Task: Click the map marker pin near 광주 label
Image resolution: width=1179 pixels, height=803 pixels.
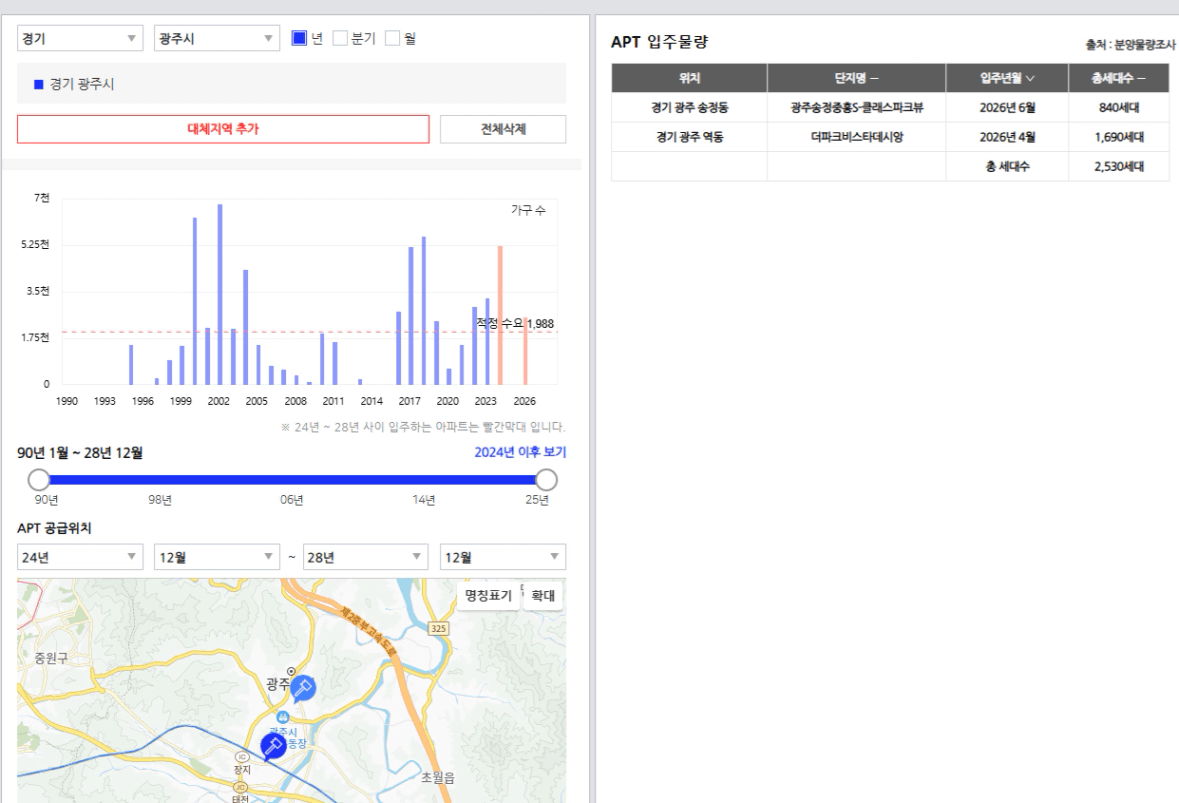Action: pyautogui.click(x=303, y=687)
